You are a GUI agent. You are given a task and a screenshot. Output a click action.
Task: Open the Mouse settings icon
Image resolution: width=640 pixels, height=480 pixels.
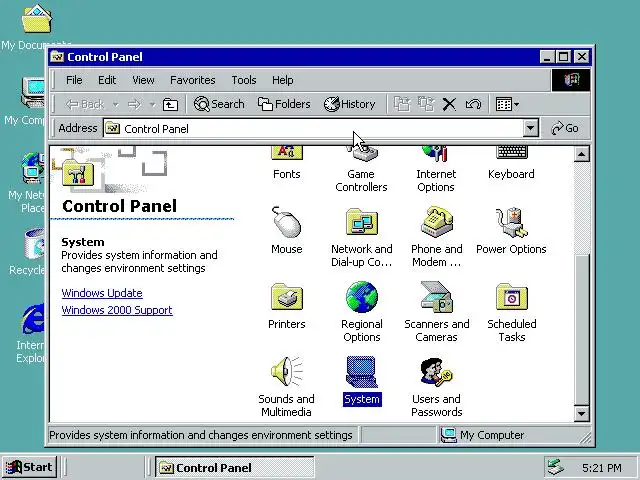click(287, 231)
